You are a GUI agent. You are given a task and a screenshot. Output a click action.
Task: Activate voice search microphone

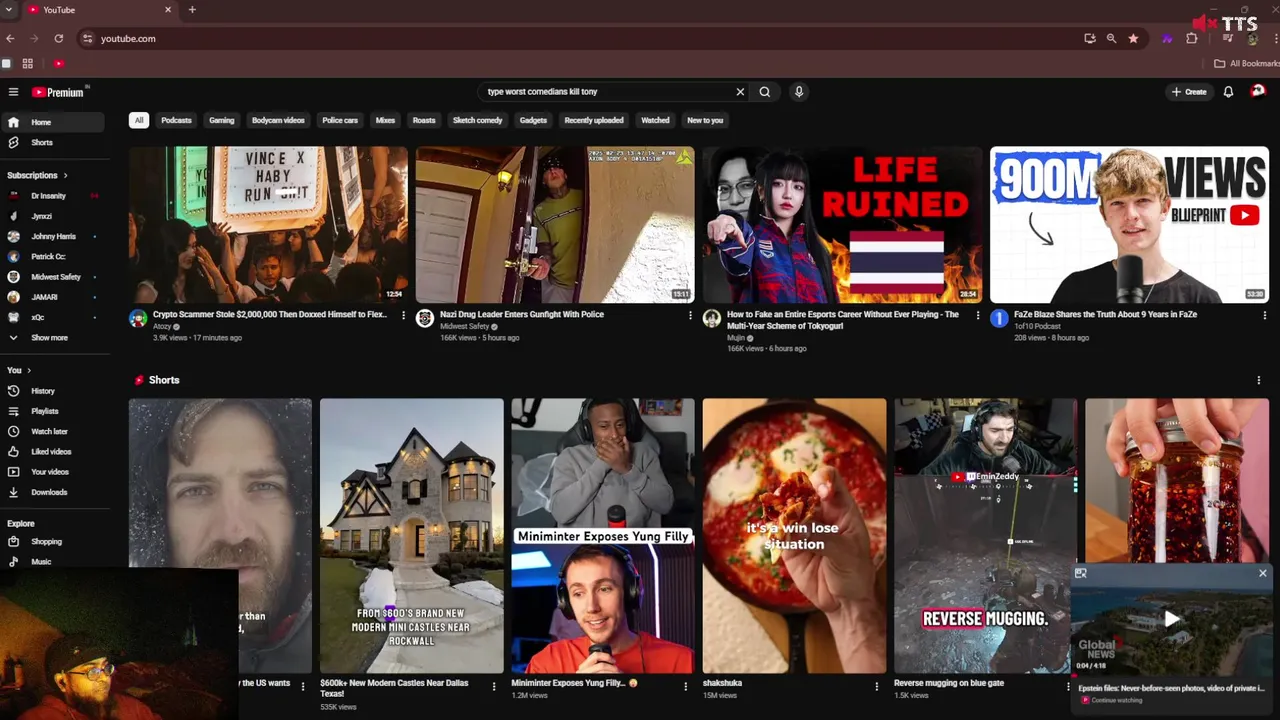(798, 92)
